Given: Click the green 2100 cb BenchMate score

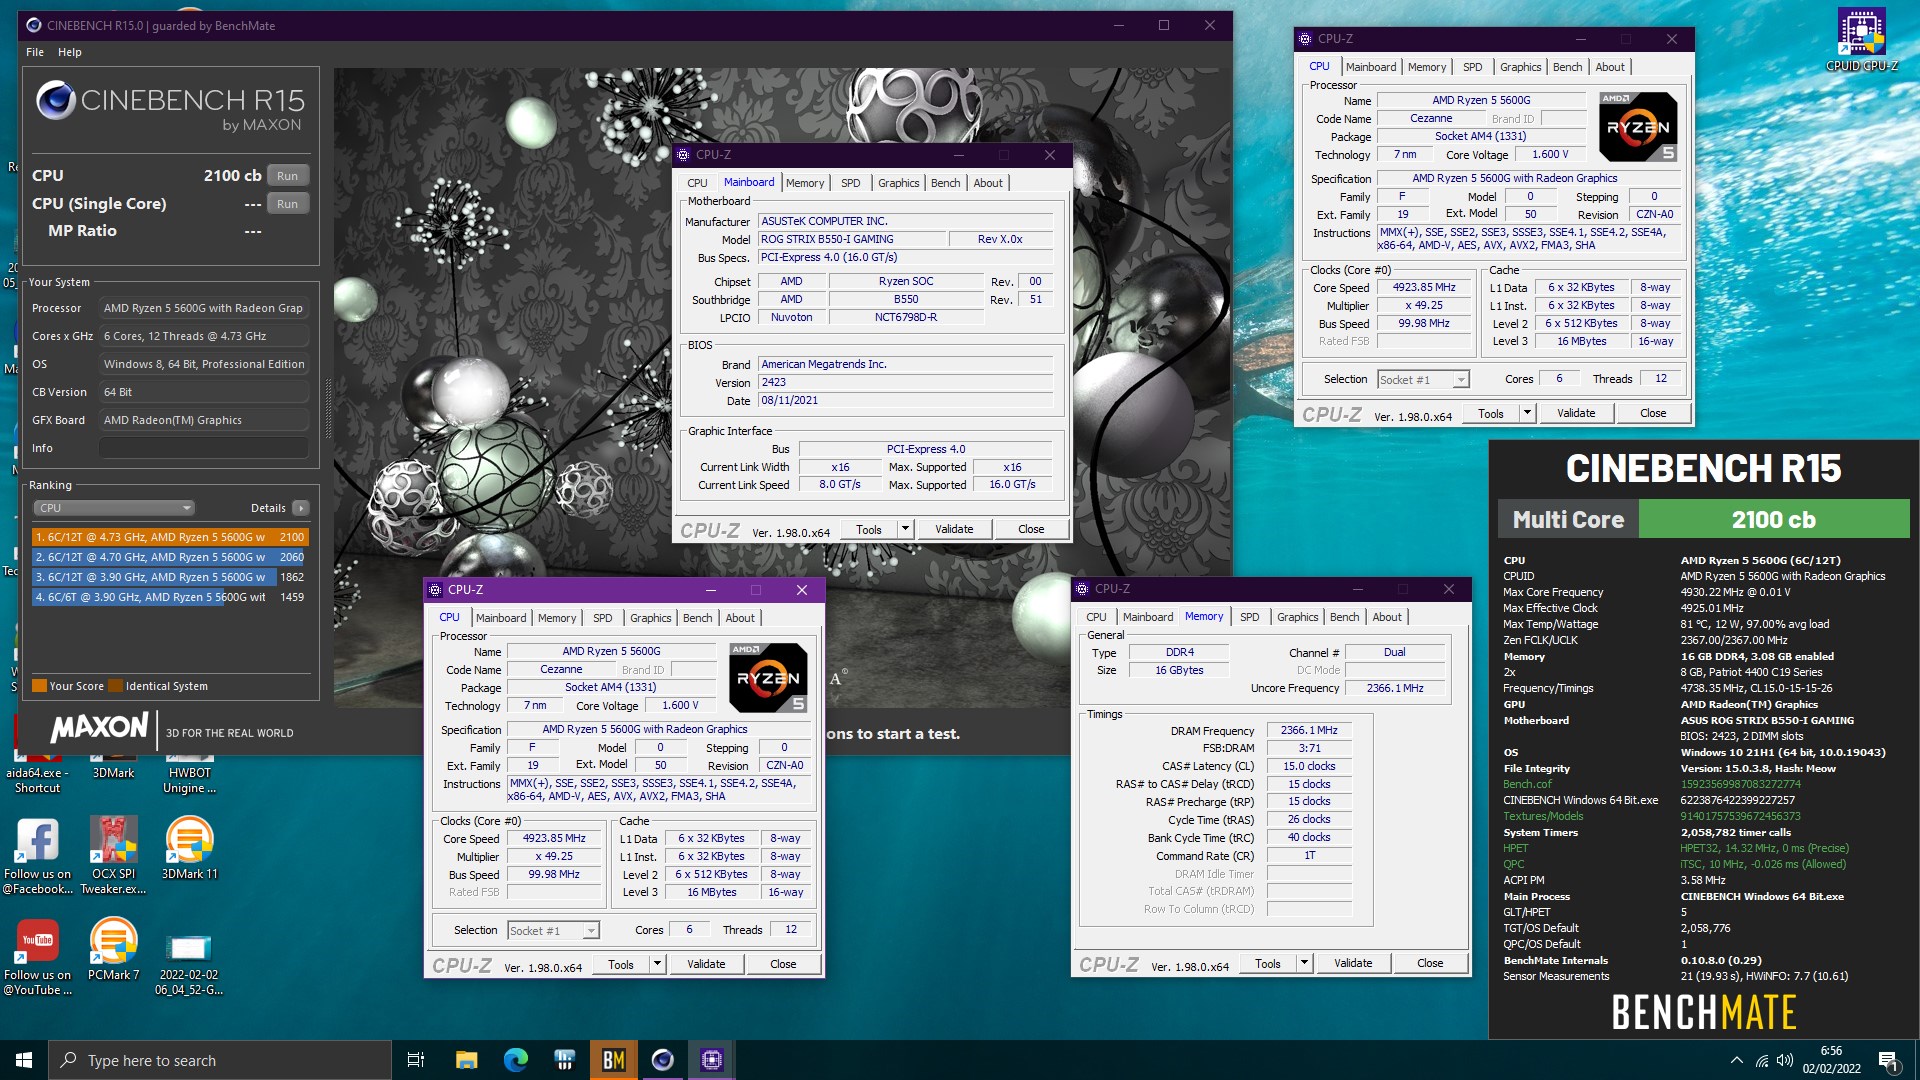Looking at the screenshot, I should click(x=1774, y=519).
